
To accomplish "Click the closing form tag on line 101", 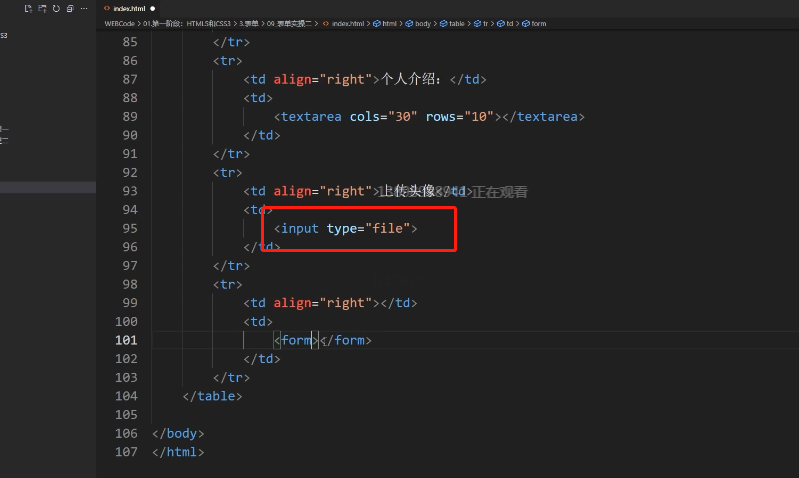I will [x=345, y=340].
